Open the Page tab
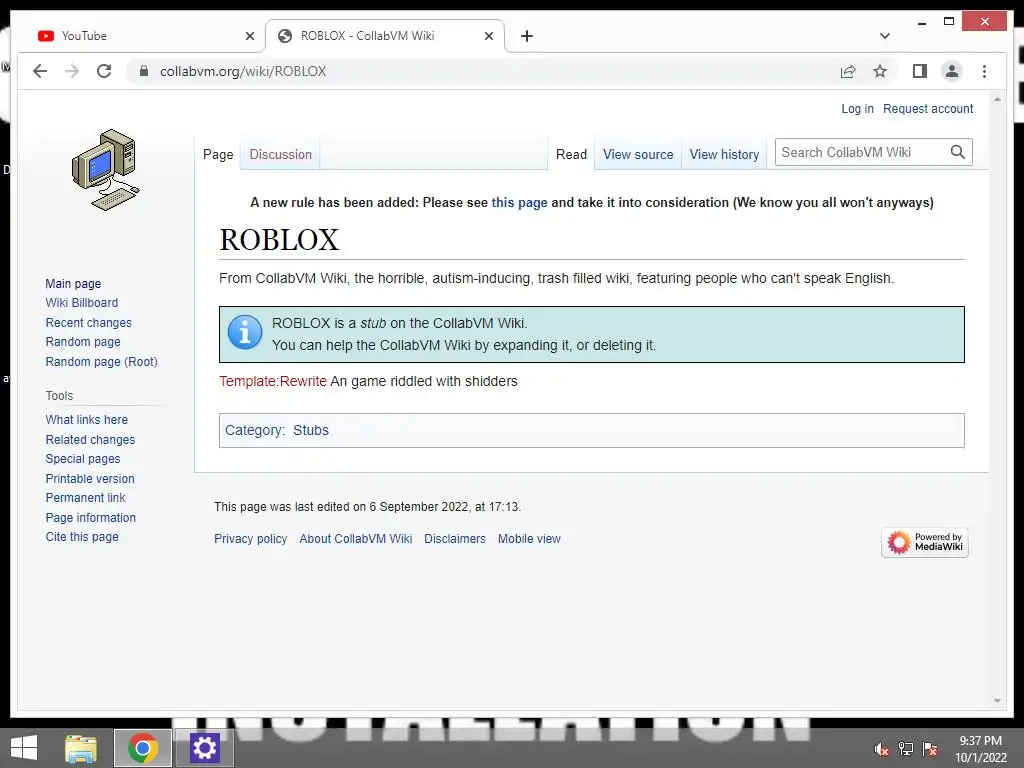1024x768 pixels. [x=218, y=155]
